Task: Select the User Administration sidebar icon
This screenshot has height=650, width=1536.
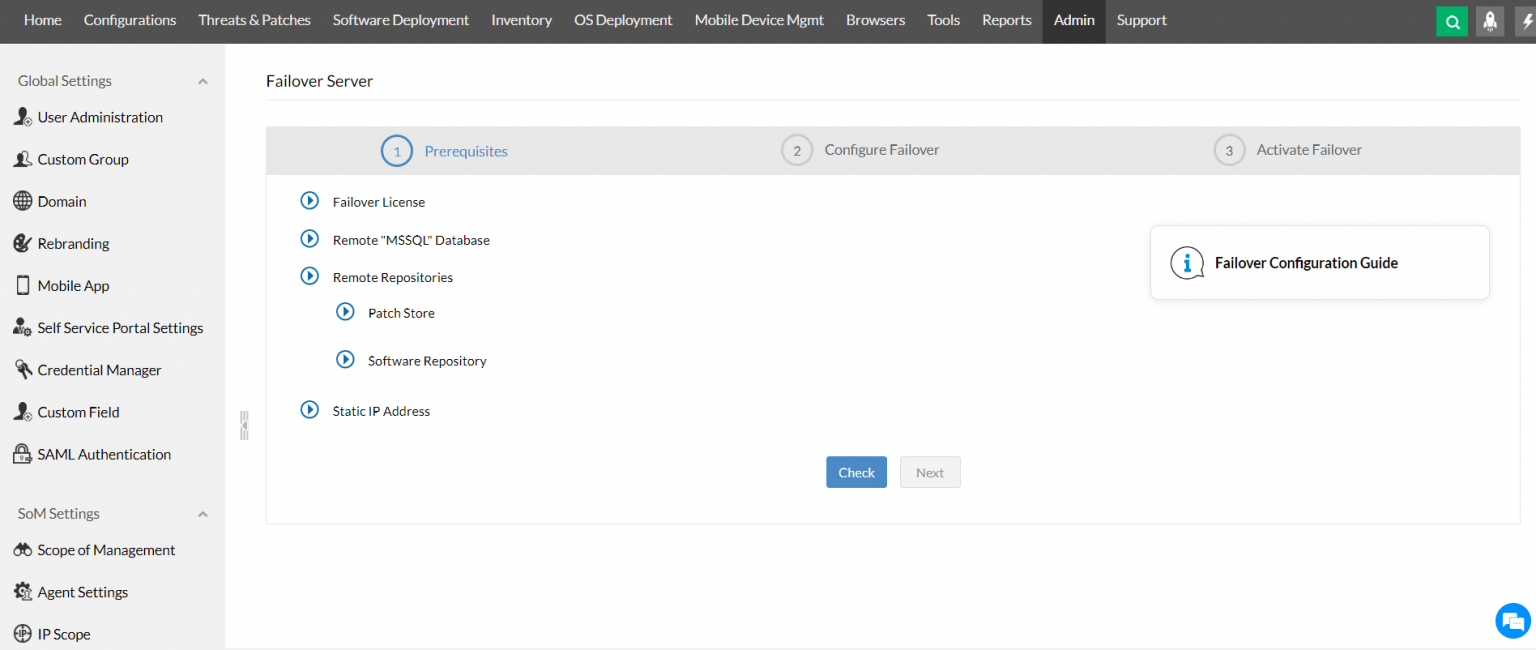Action: [22, 117]
